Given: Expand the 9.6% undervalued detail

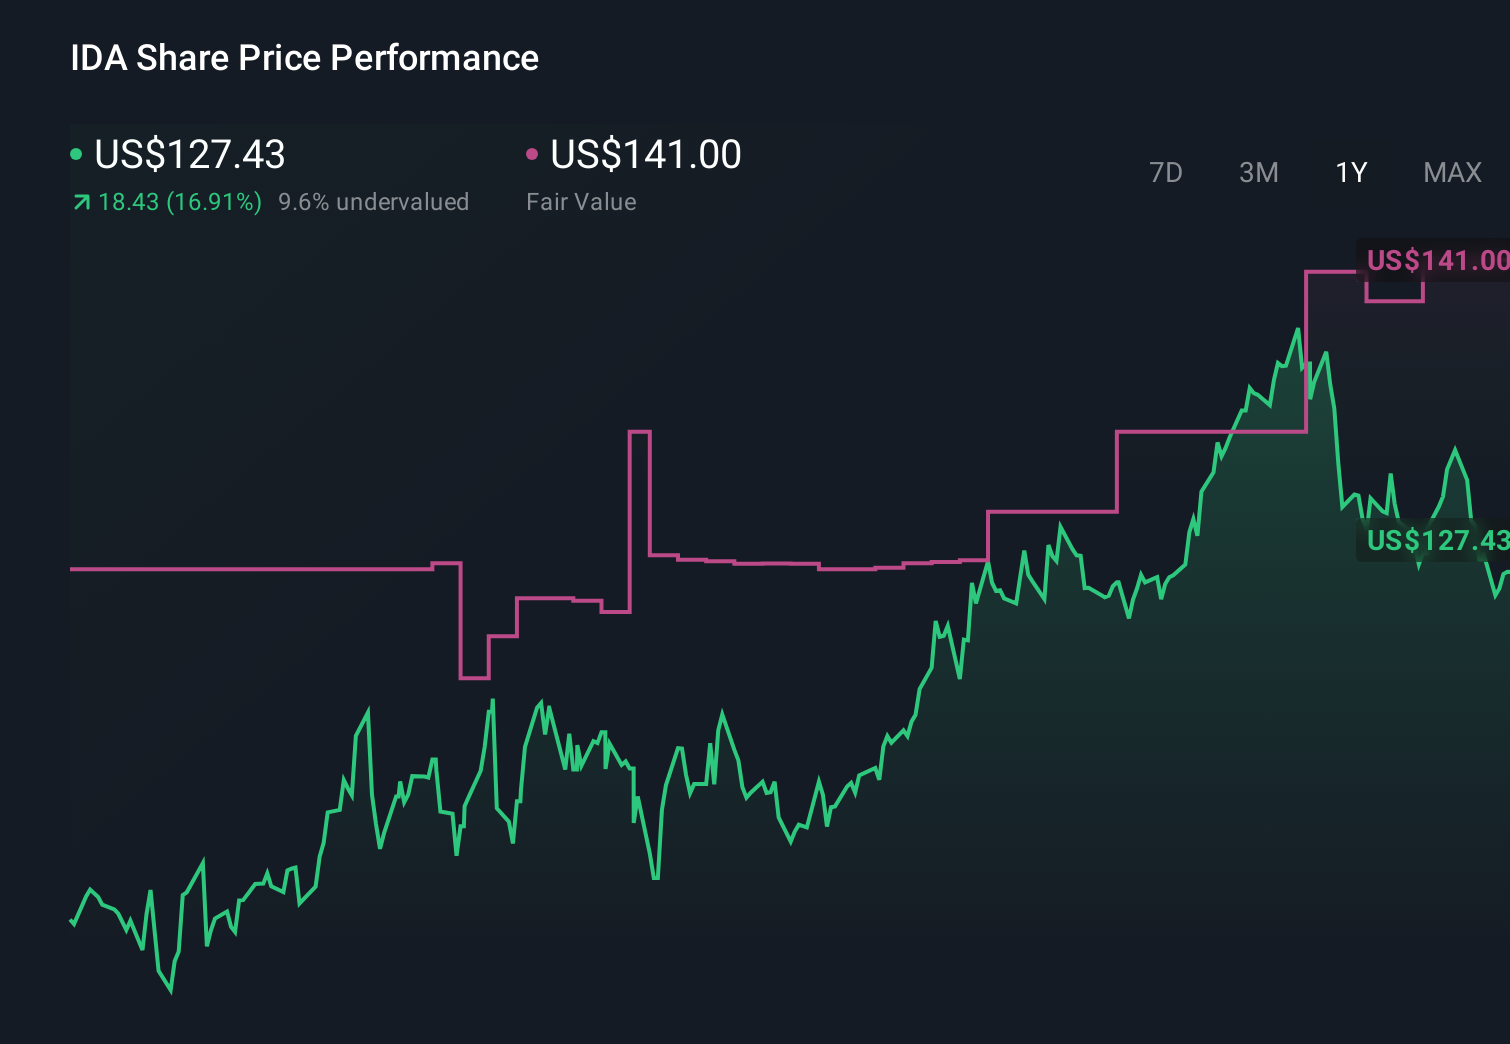Looking at the screenshot, I should click(374, 201).
